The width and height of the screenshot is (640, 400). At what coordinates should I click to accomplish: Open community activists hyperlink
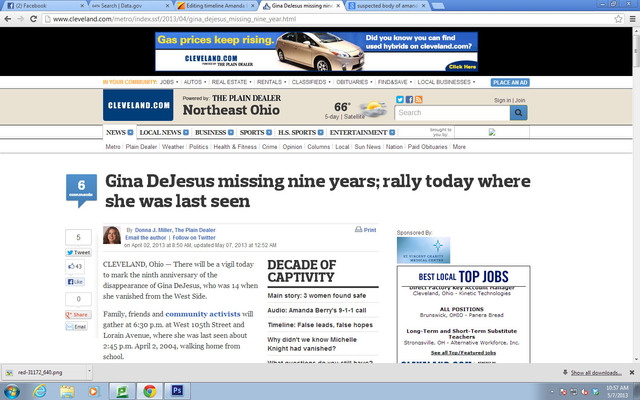click(202, 314)
